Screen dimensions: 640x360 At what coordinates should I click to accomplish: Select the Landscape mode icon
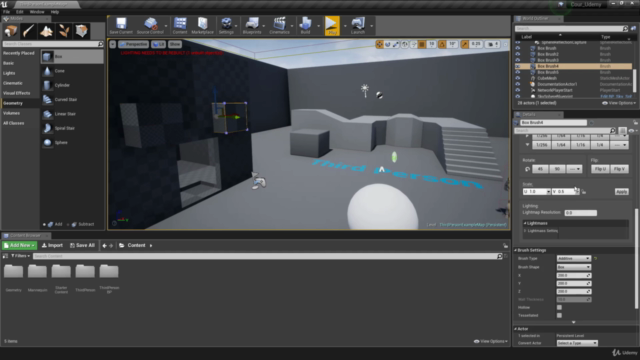pyautogui.click(x=46, y=31)
